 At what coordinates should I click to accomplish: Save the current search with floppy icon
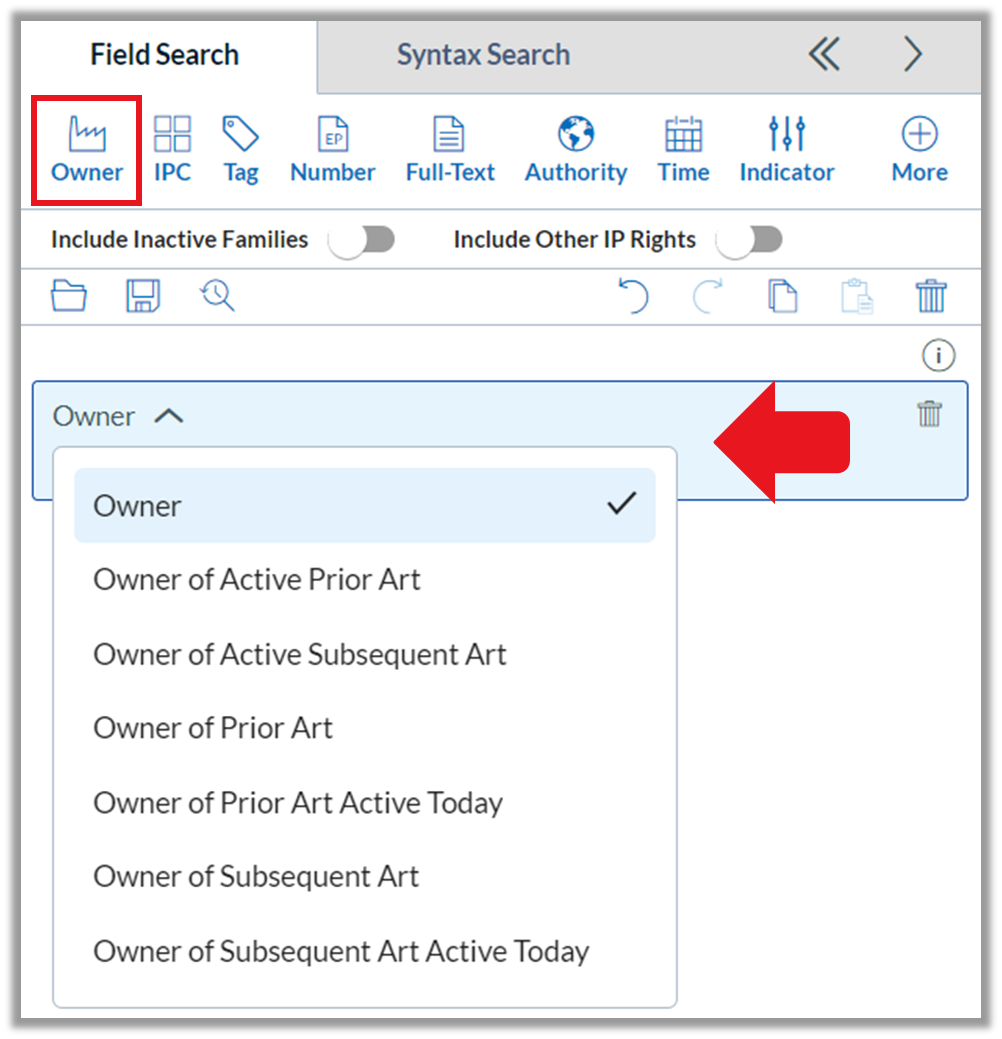coord(143,296)
